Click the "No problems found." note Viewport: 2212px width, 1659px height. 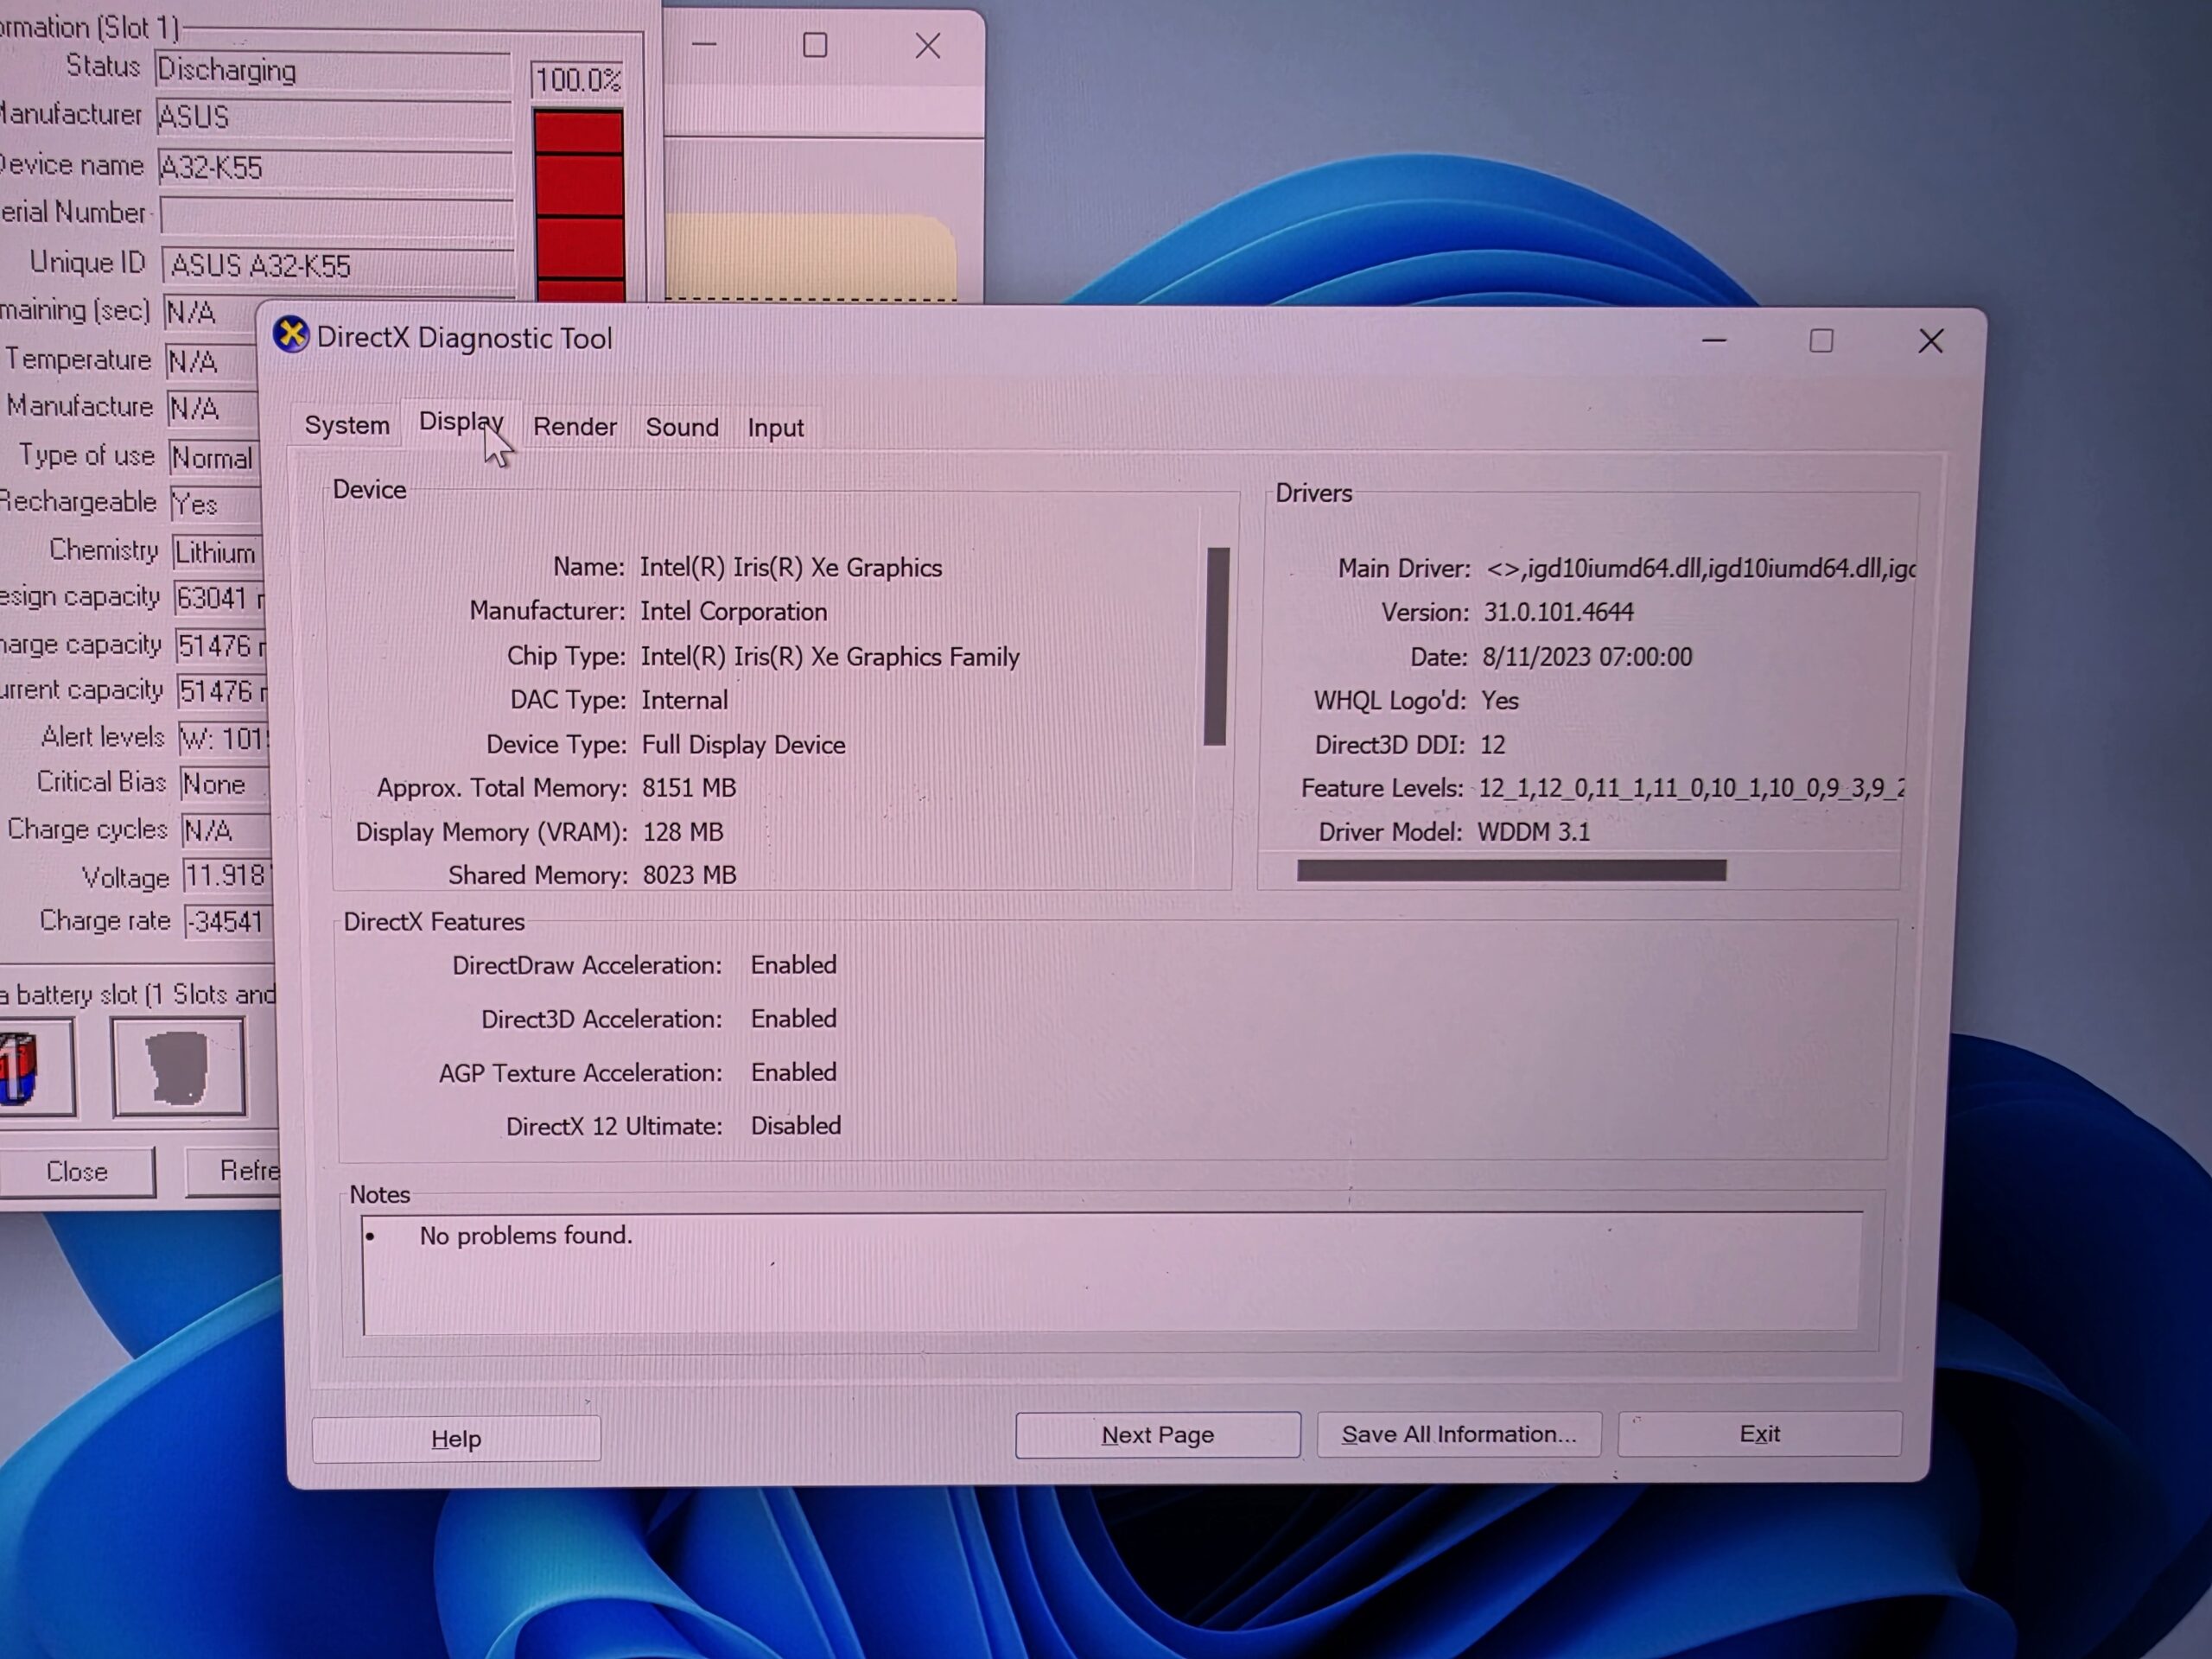point(526,1236)
